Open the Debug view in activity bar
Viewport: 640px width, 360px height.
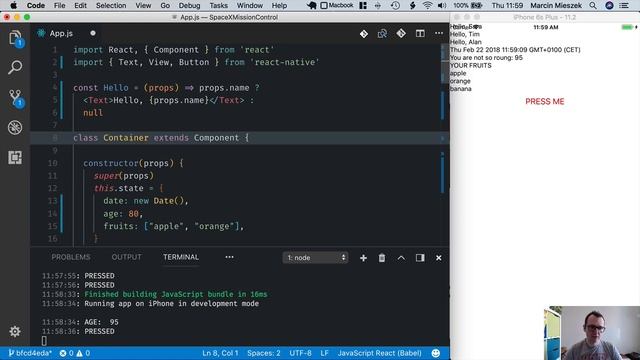pyautogui.click(x=15, y=128)
